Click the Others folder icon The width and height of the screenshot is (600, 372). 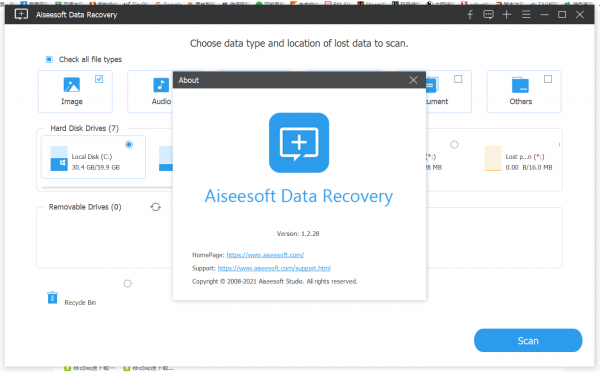coord(520,85)
